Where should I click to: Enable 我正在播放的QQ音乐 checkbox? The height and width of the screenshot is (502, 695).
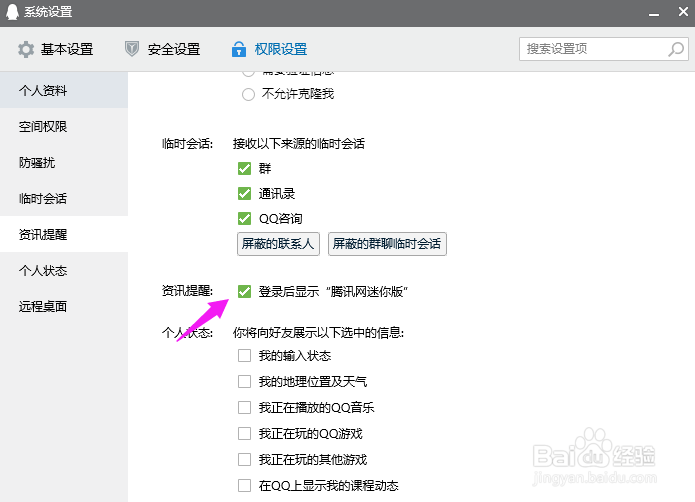tap(244, 407)
